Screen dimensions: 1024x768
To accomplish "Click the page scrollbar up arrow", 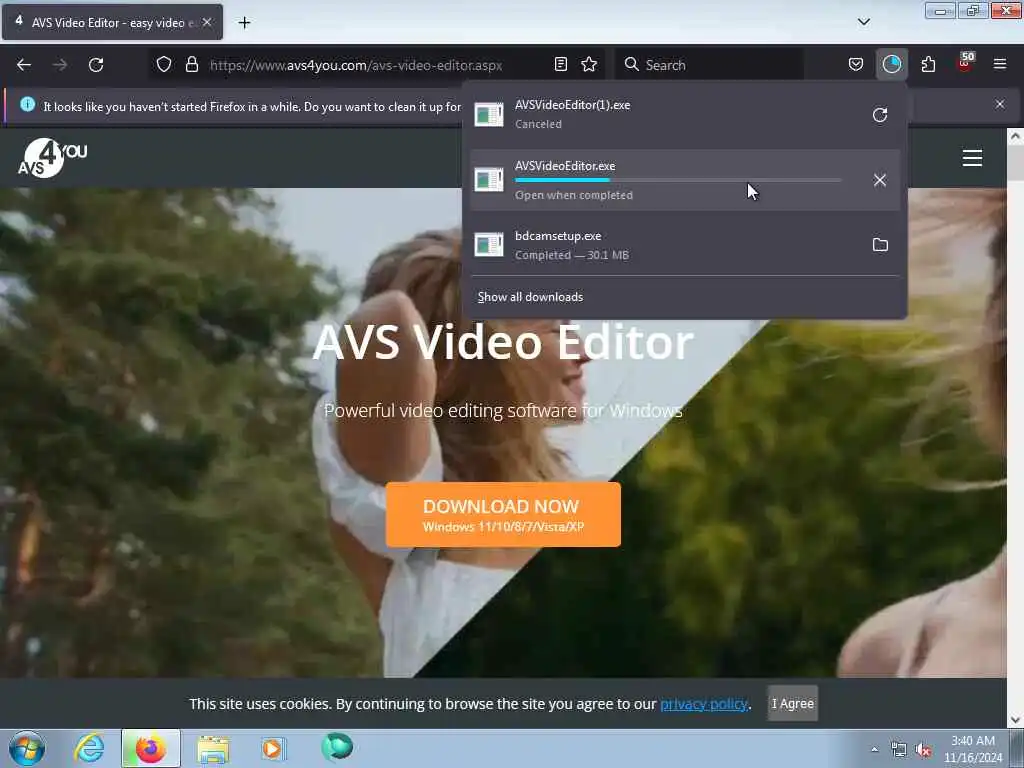I will point(1015,136).
